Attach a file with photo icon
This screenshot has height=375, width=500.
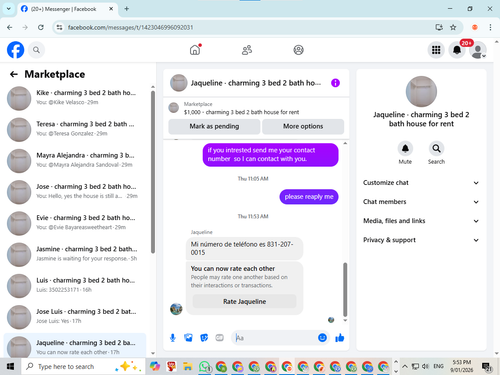188,338
